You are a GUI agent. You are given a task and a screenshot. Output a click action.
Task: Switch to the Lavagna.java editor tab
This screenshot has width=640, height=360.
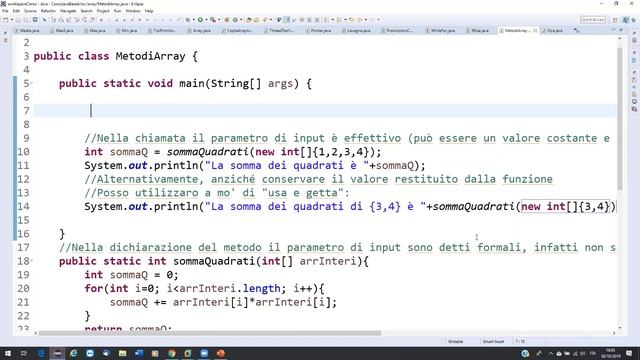pyautogui.click(x=356, y=31)
